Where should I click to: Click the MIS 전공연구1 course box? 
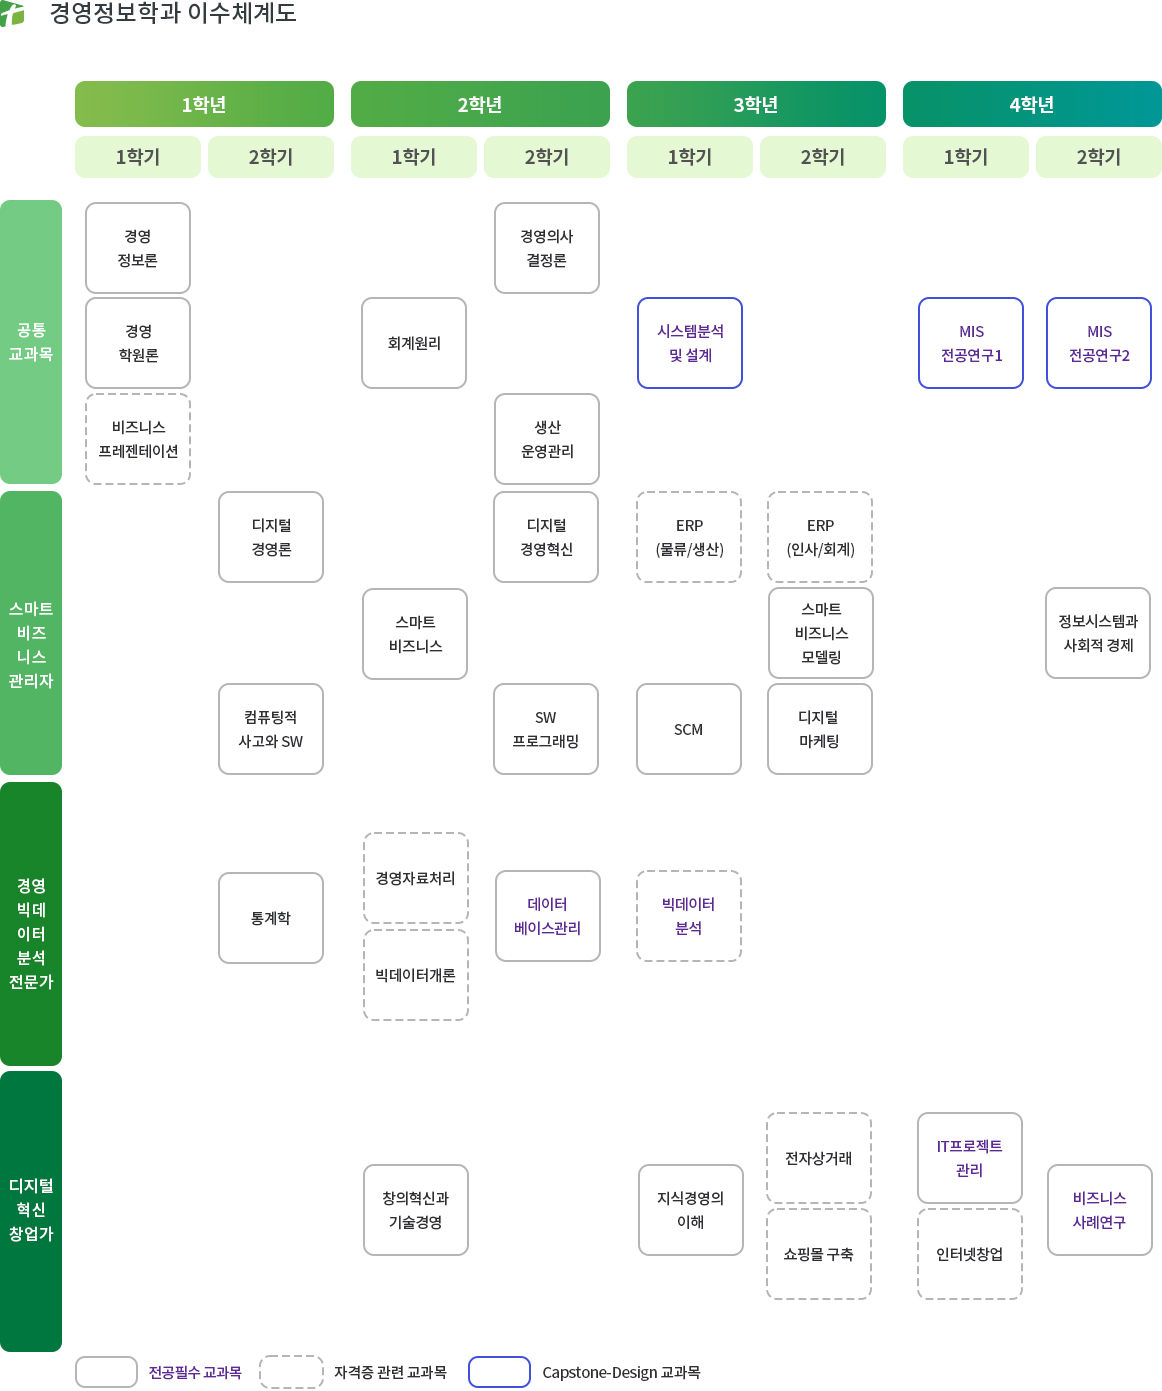click(971, 343)
